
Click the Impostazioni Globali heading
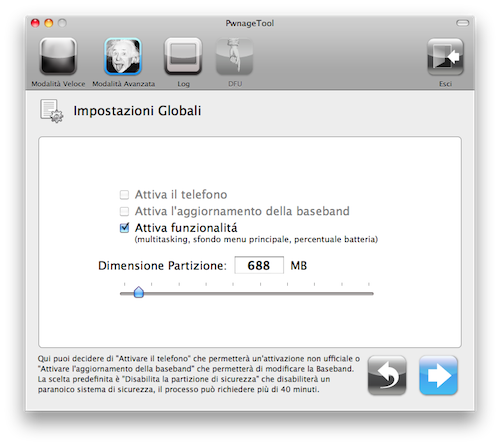(x=137, y=111)
